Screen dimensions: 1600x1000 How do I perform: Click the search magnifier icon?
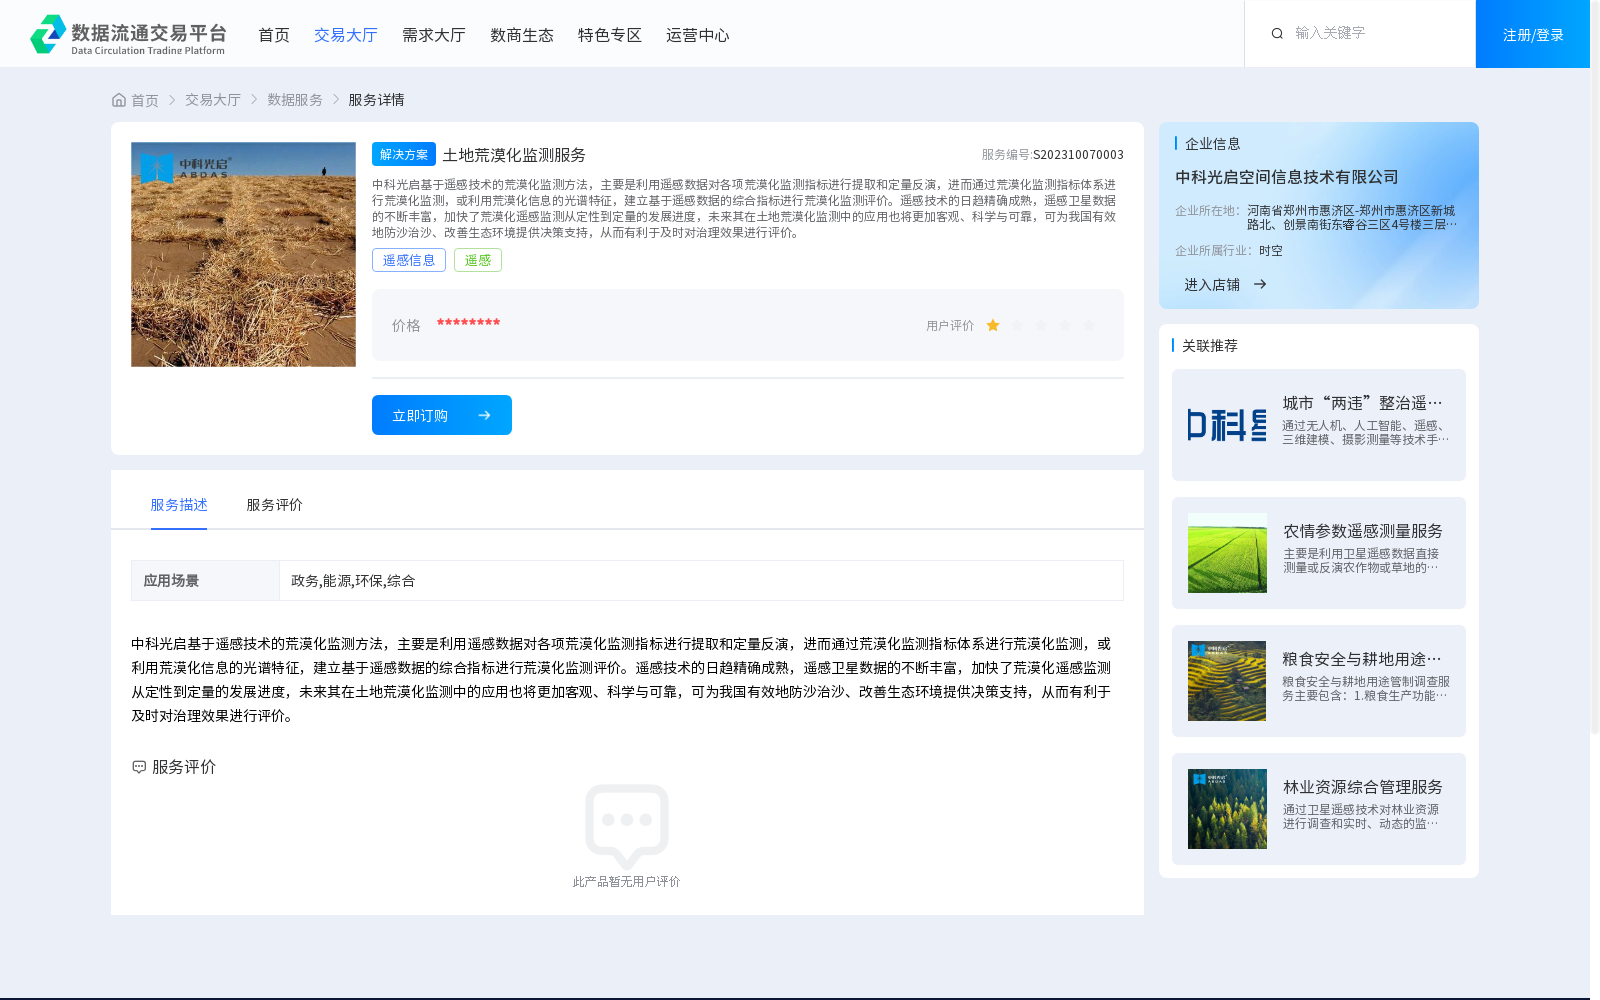pyautogui.click(x=1277, y=34)
